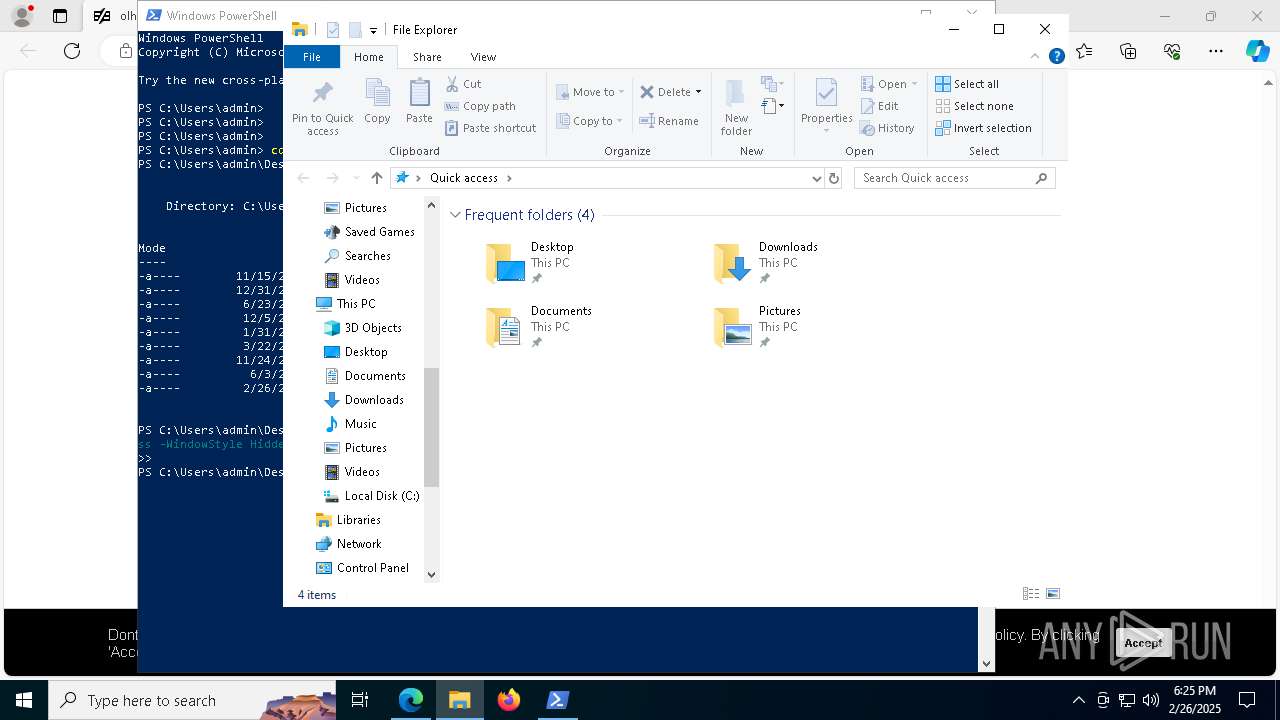Open the Quick Access Toolbar customize dropdown
This screenshot has width=1280, height=720.
373,31
